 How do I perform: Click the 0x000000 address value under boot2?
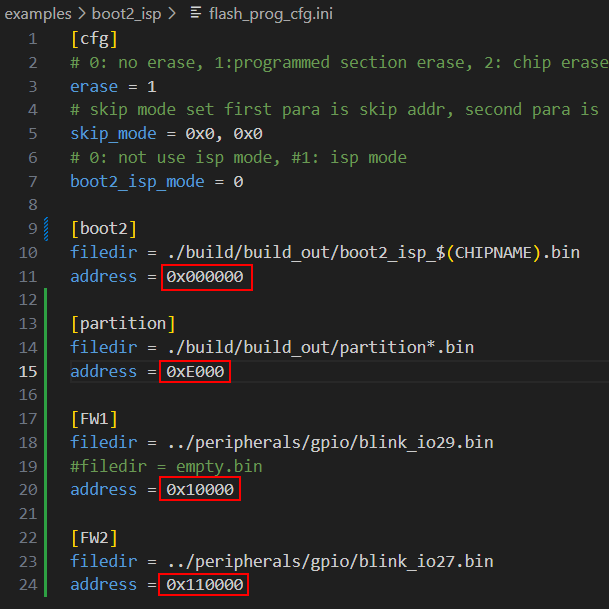pyautogui.click(x=206, y=276)
